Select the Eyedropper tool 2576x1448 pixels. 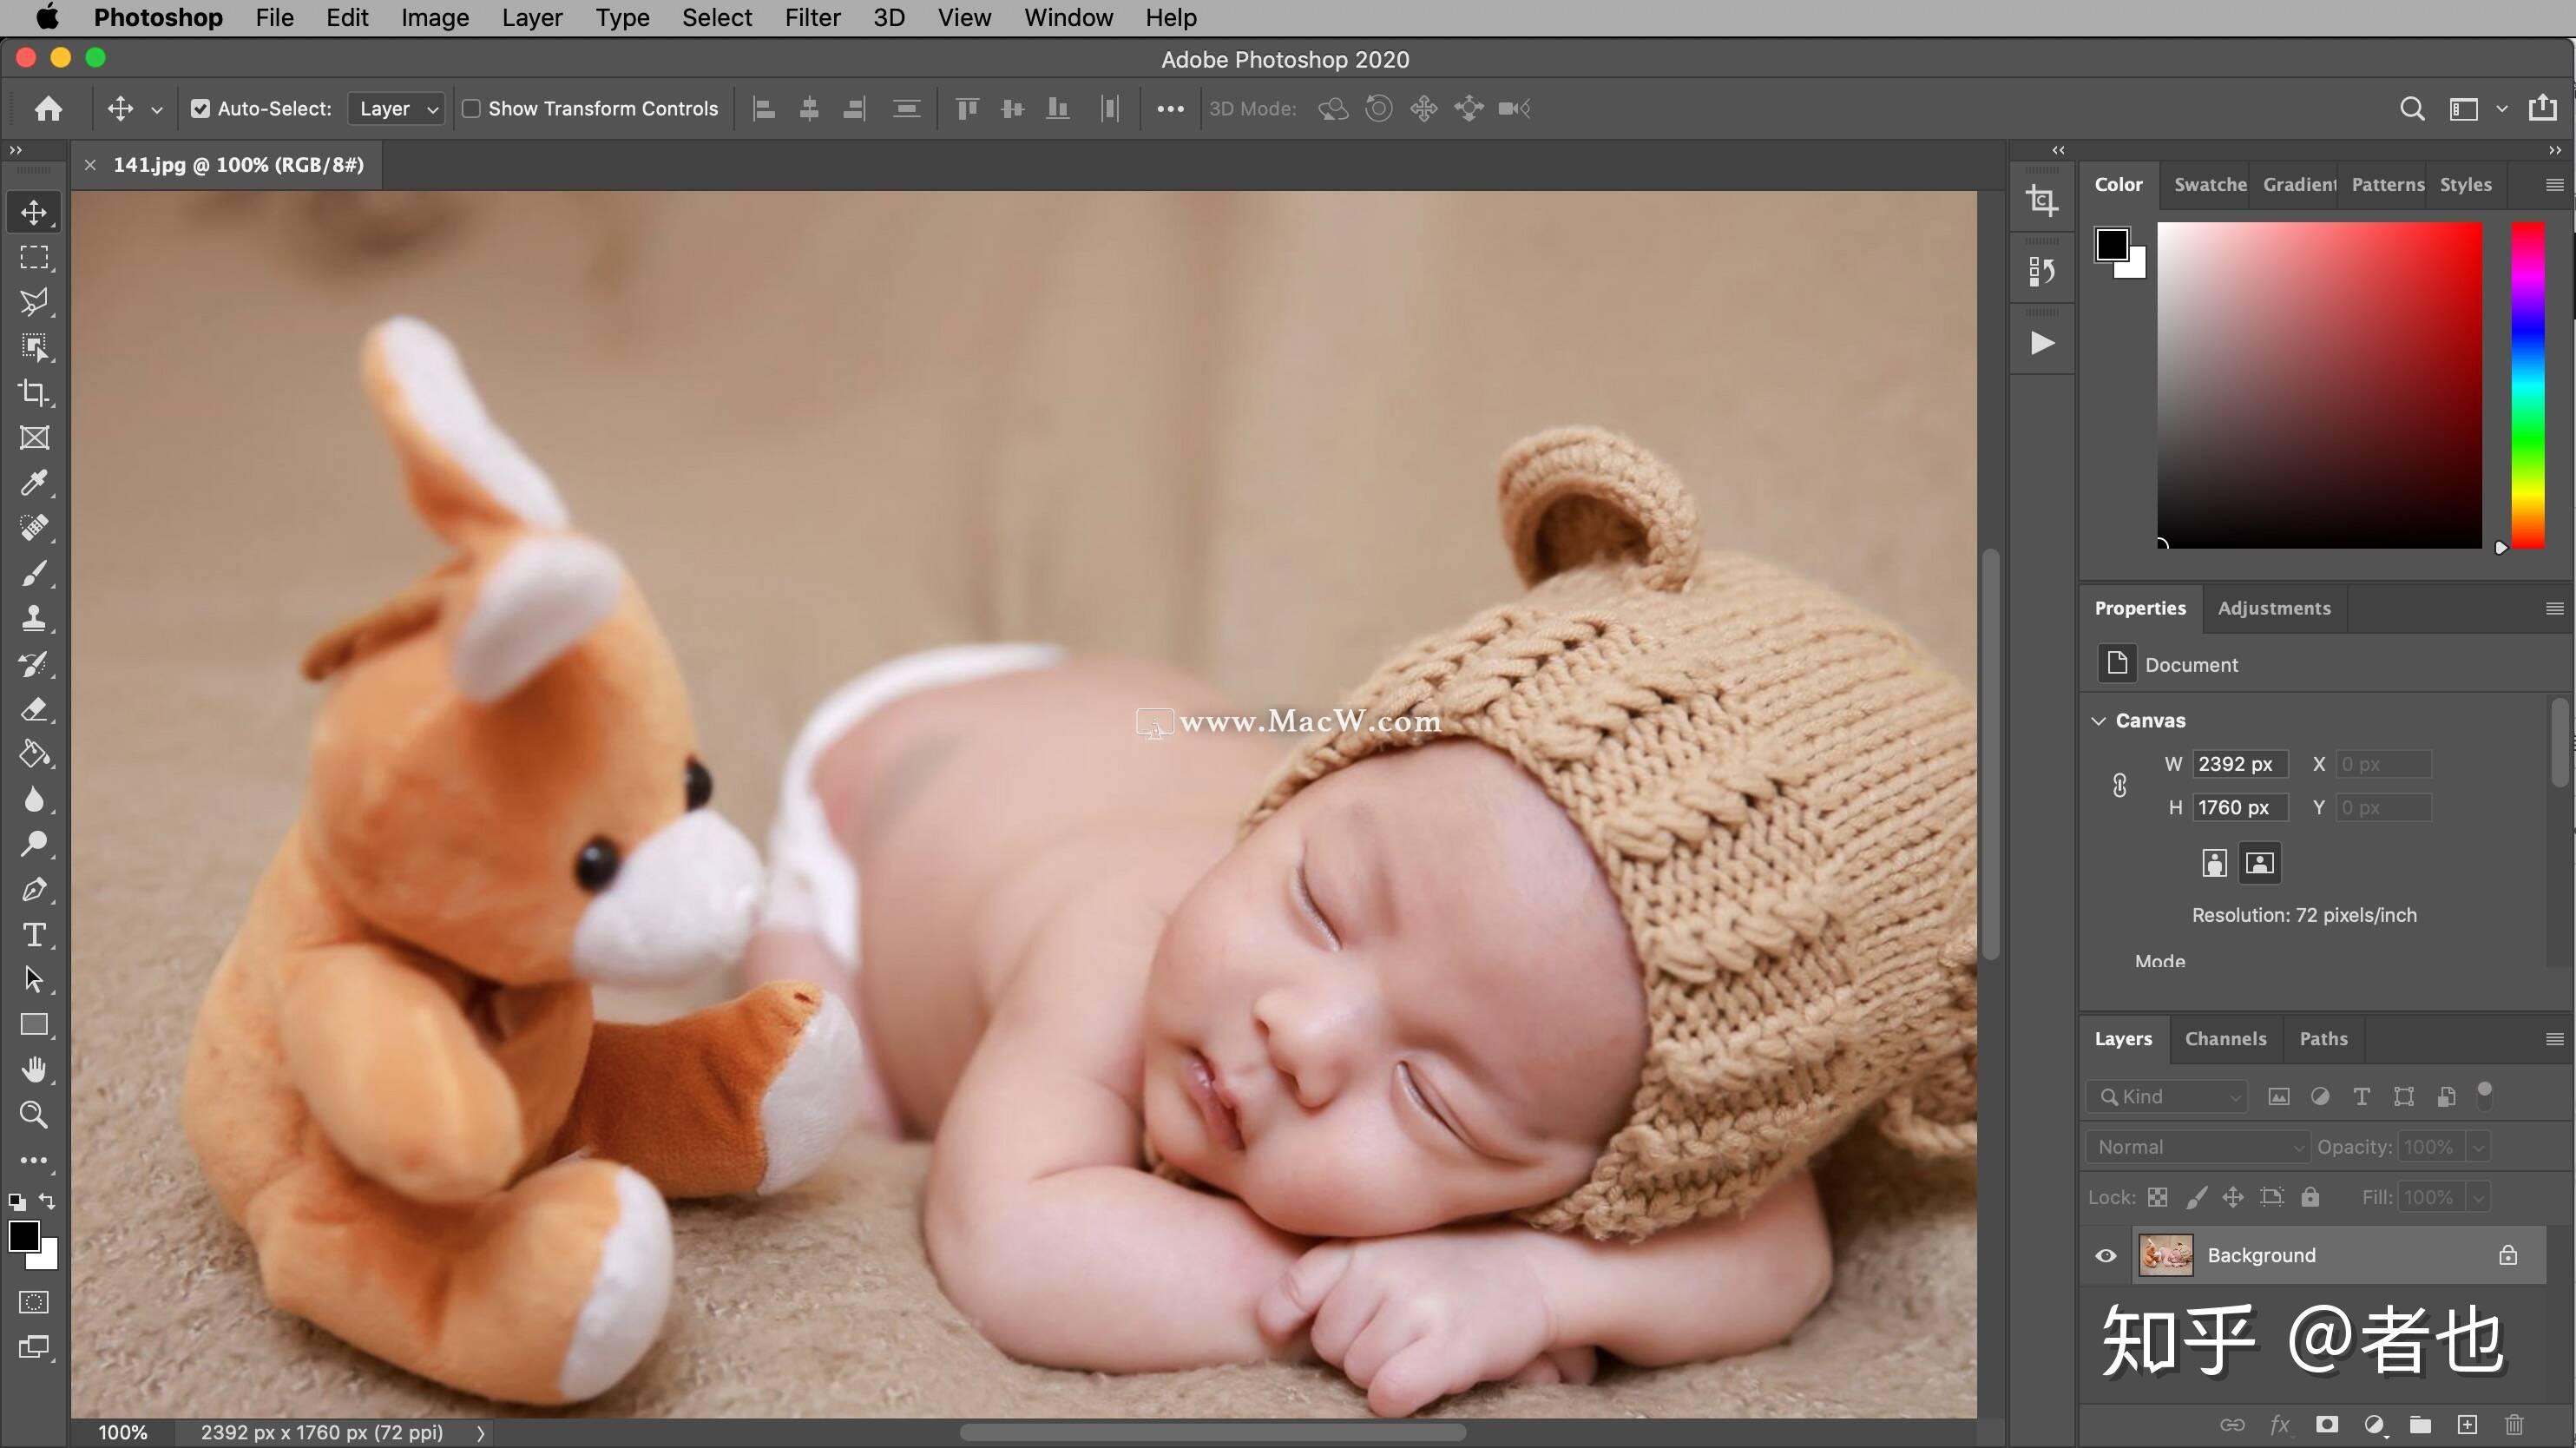point(34,483)
